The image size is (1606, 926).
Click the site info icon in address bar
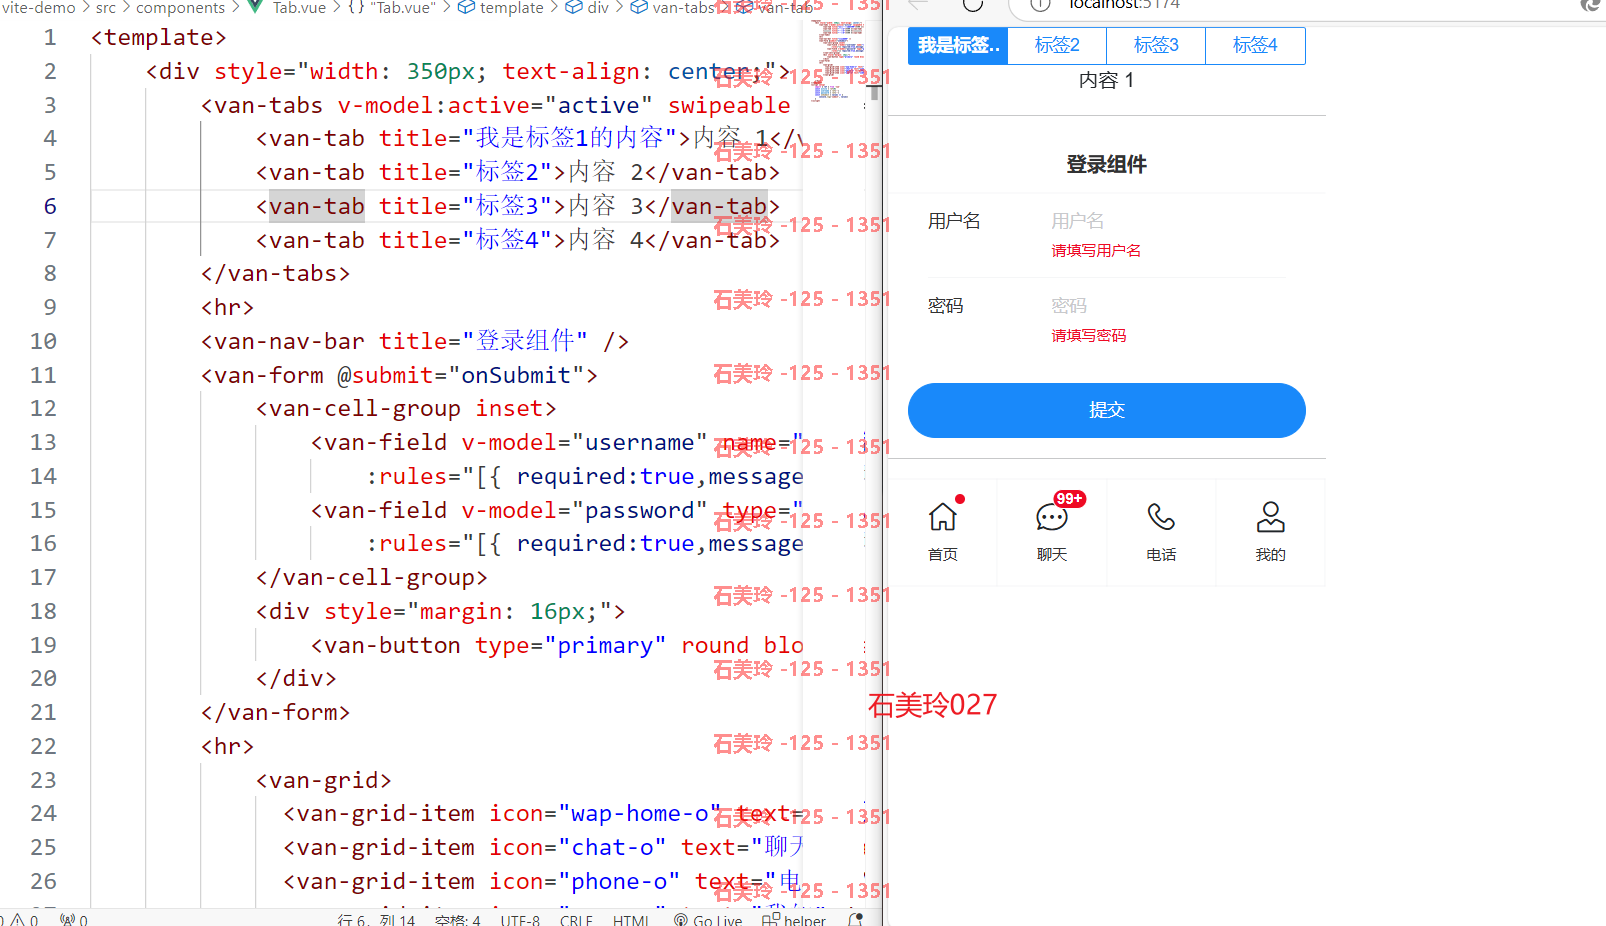tap(1040, 4)
